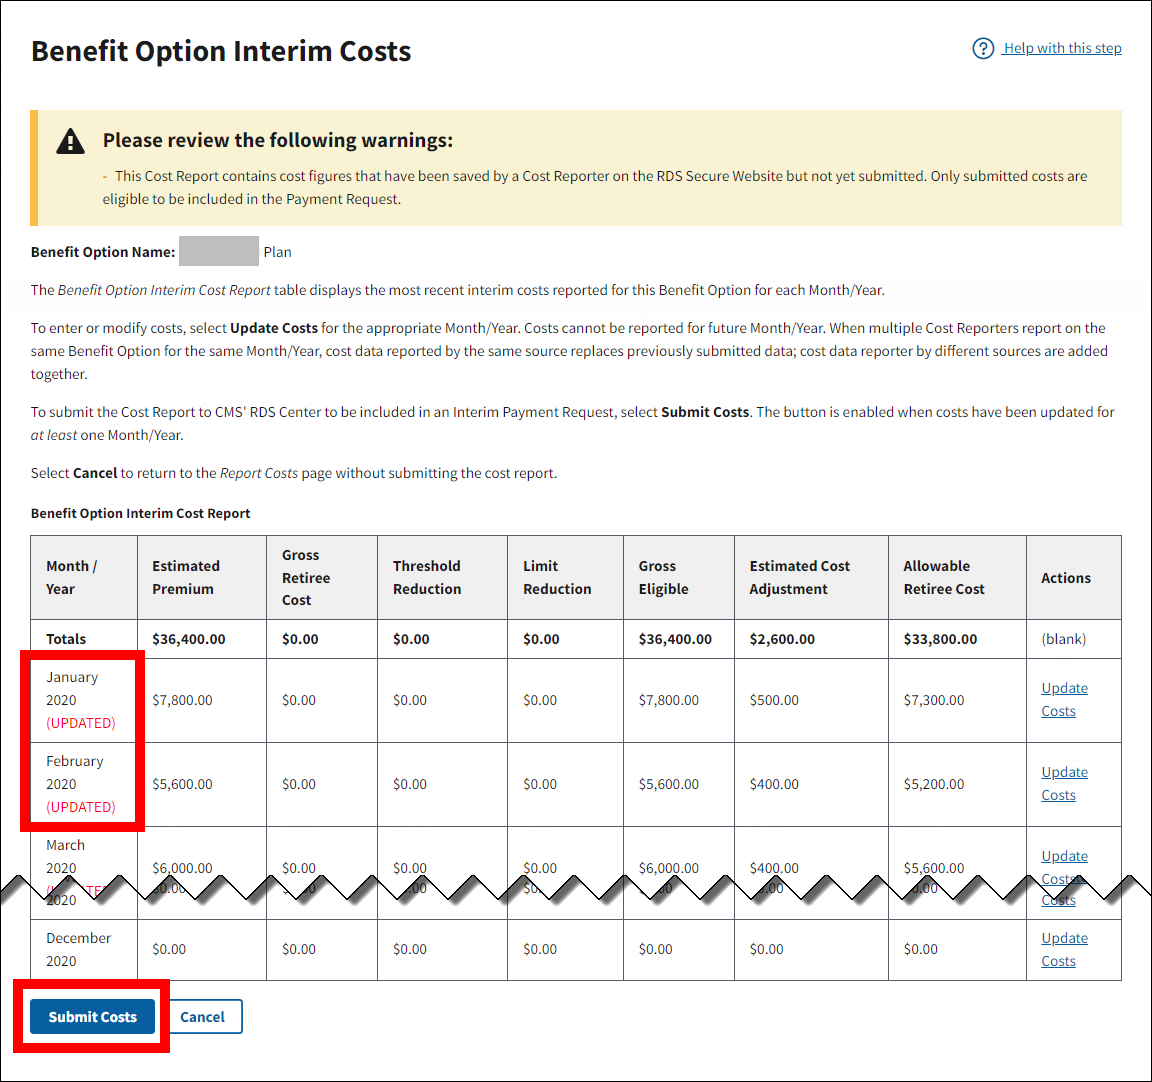This screenshot has height=1082, width=1152.
Task: Click the Totals Allowable Retiree Cost $33,800.00 value
Action: [940, 639]
